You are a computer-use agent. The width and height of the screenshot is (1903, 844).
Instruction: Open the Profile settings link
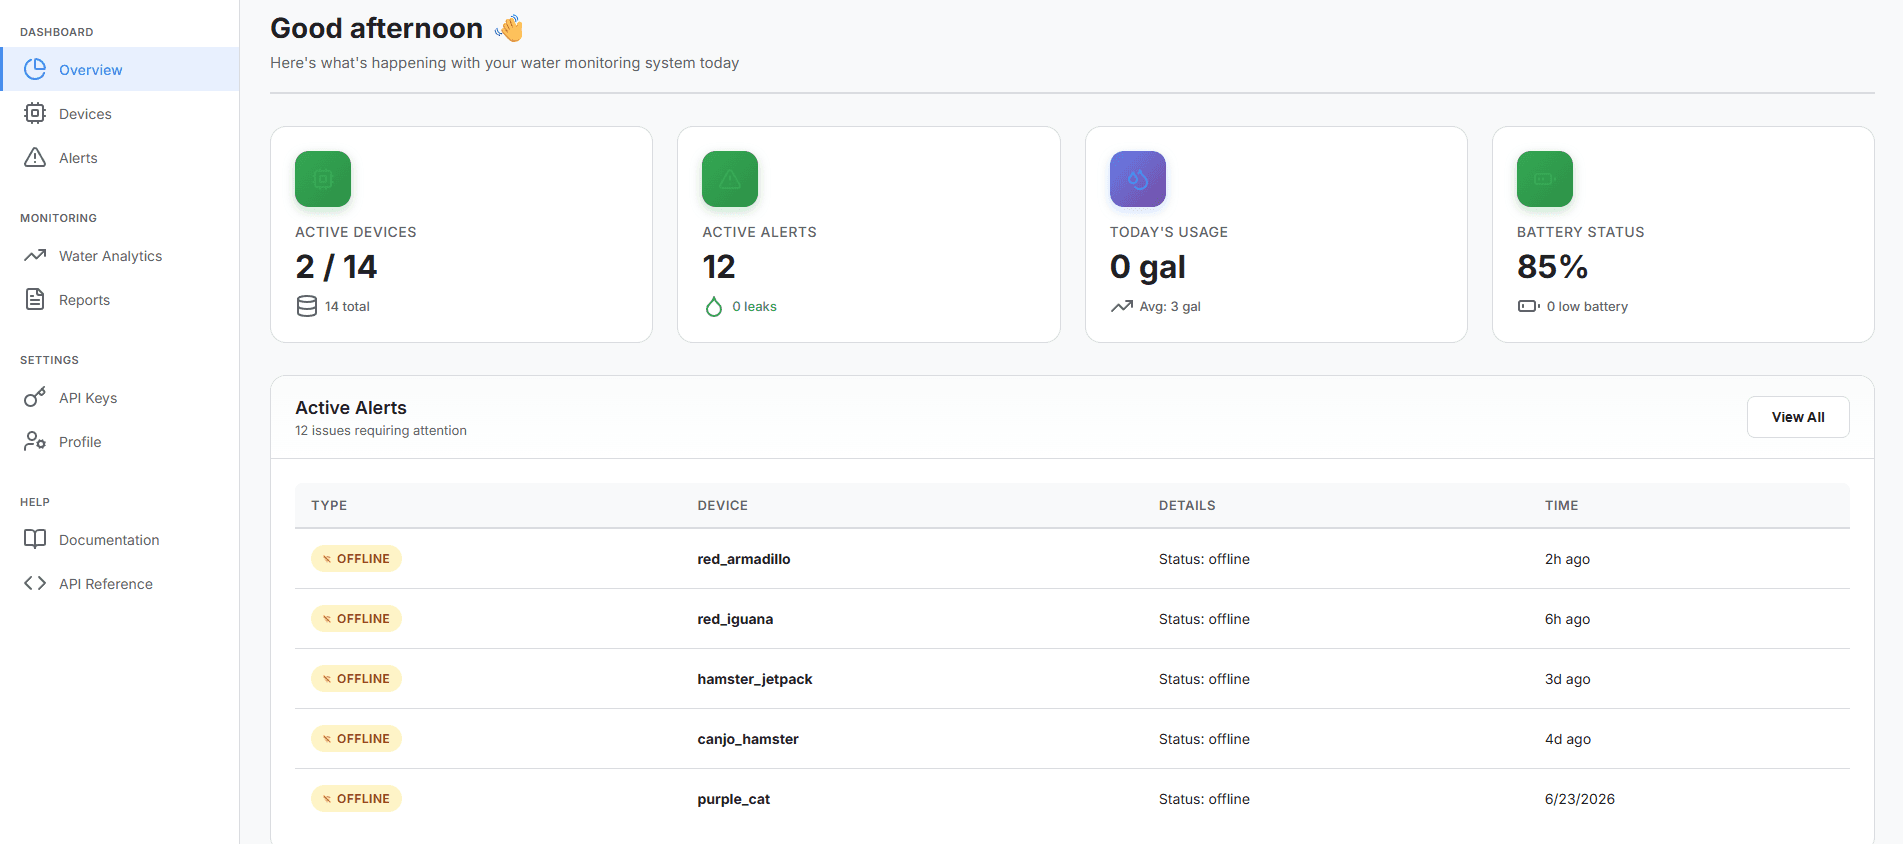120,441
